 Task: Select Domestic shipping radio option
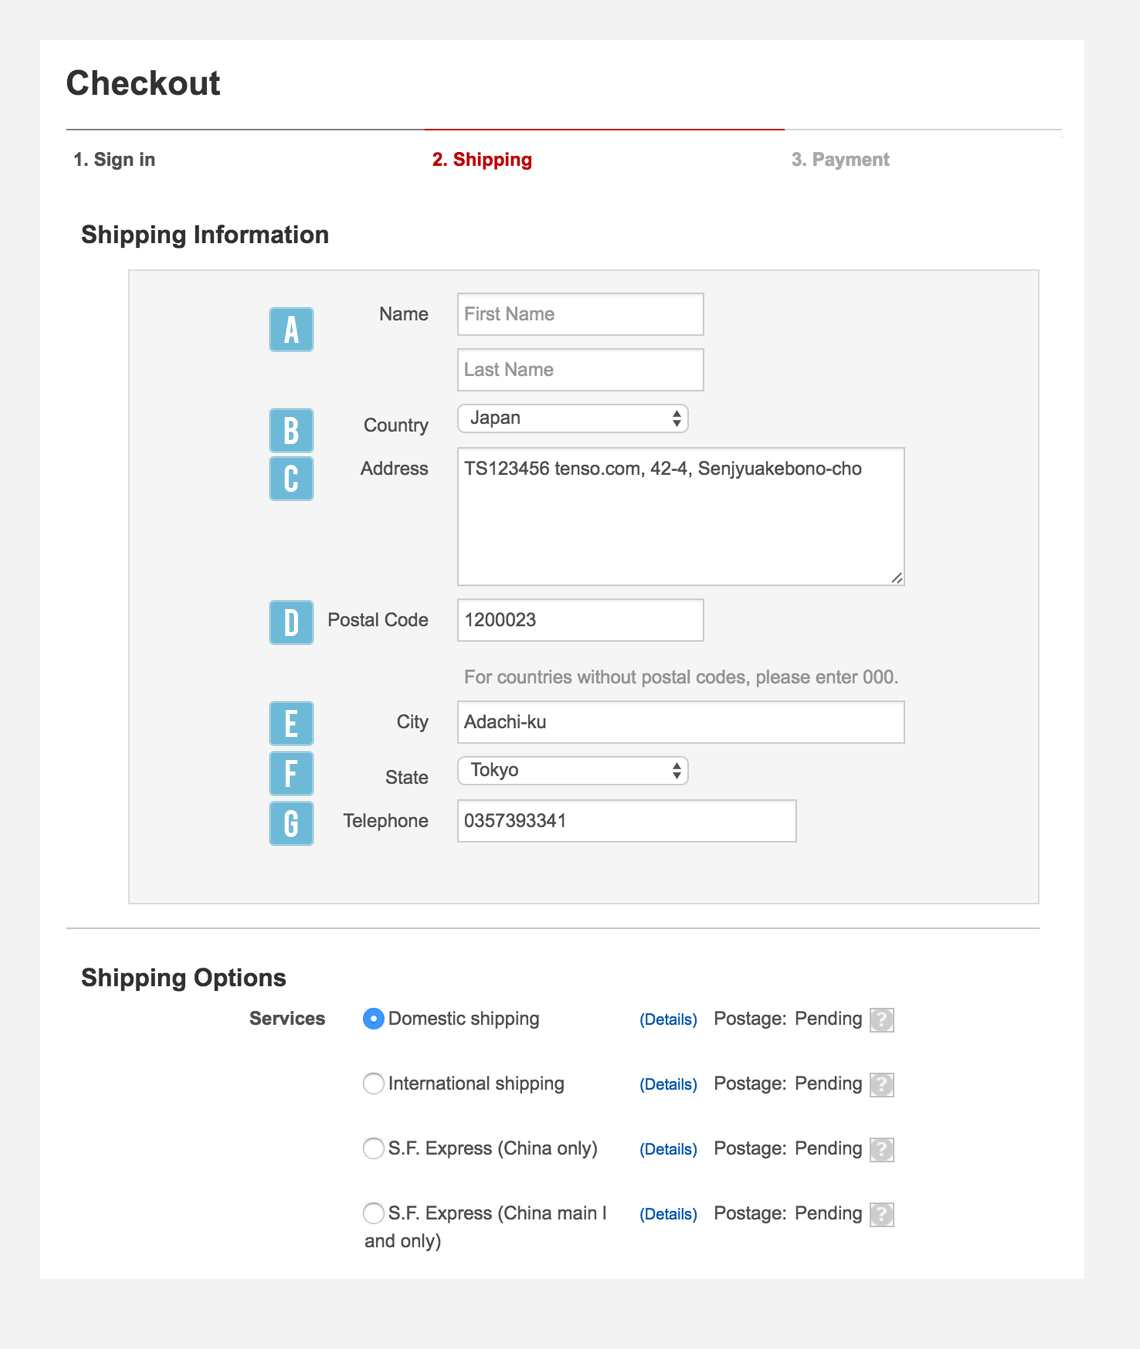(x=373, y=1019)
